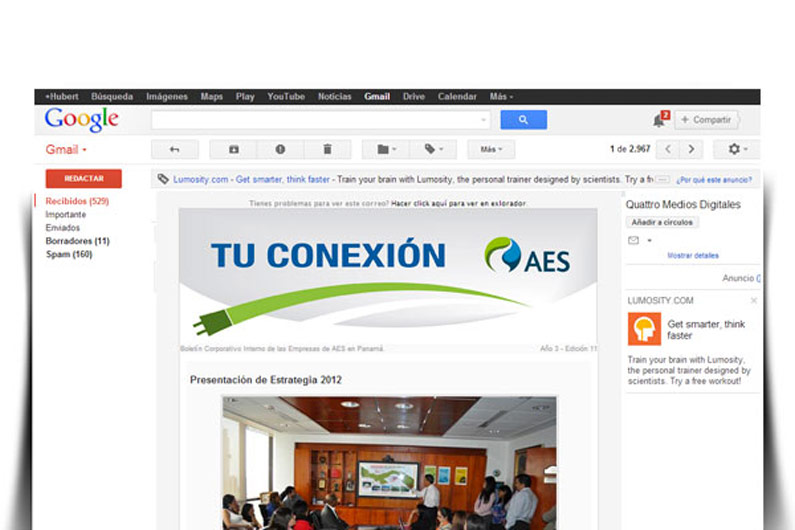Screen dimensions: 795x530
Task: Click Añadir a círculos button
Action: (662, 222)
